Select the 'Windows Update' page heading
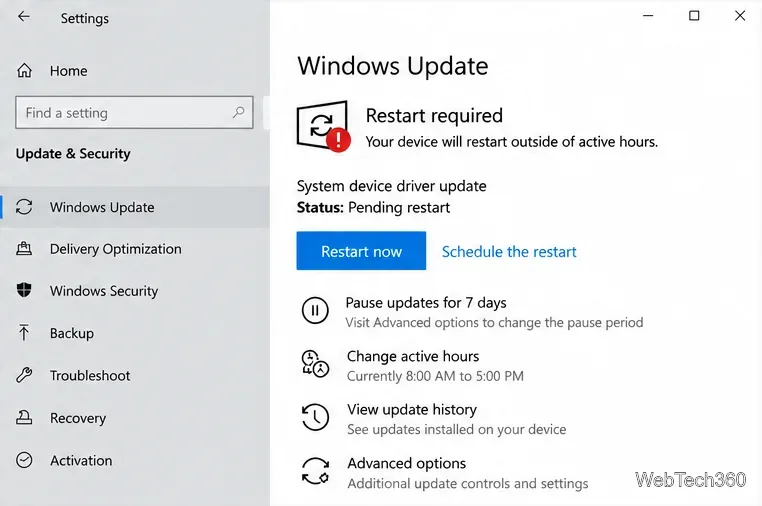Screen dimensions: 762x506 [x=393, y=66]
